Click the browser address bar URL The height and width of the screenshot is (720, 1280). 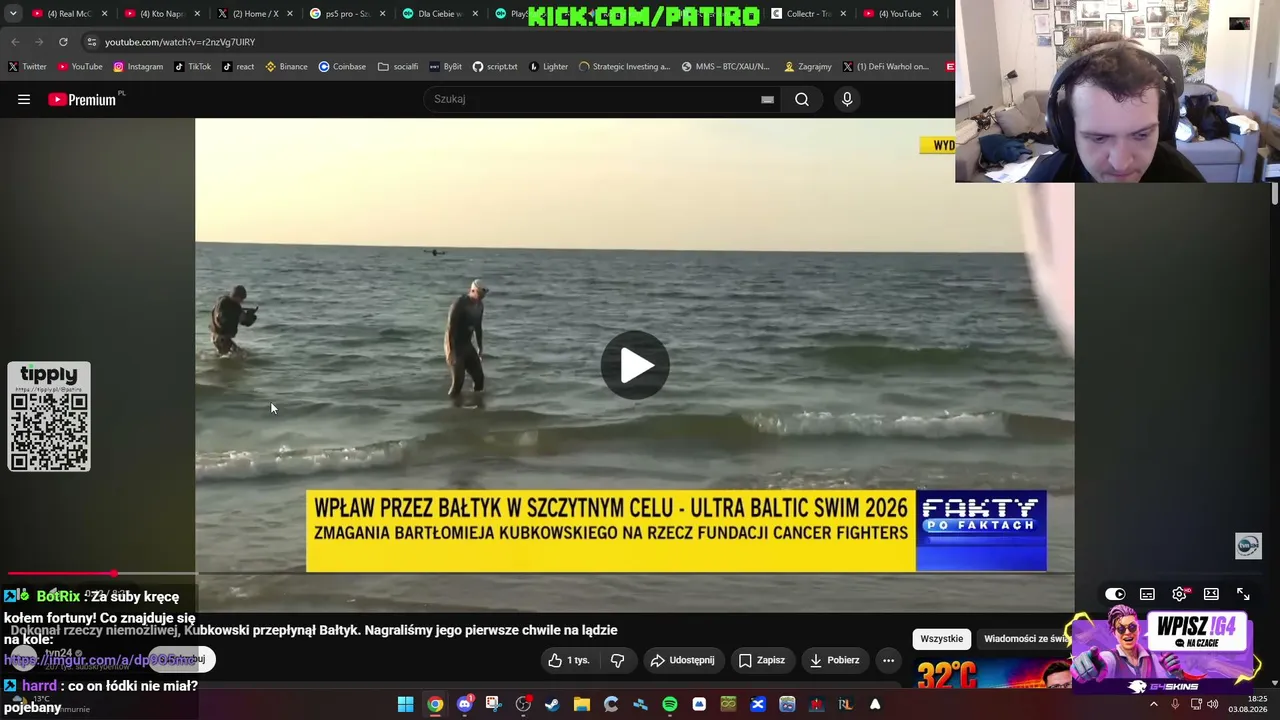tap(180, 42)
